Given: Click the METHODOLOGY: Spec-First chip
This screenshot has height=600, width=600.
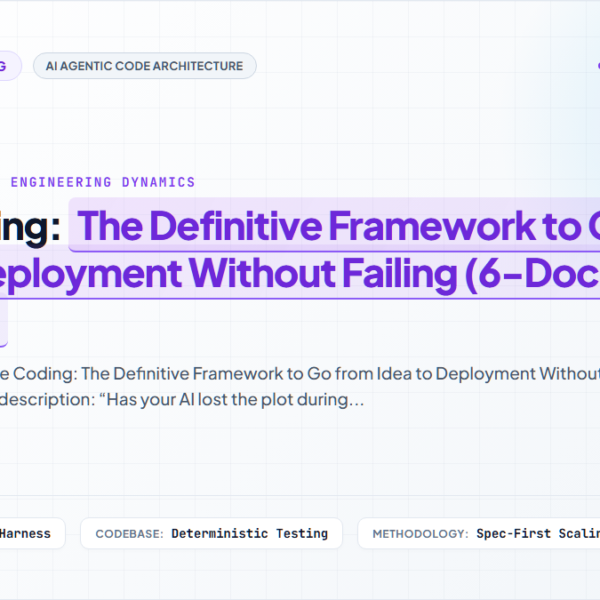Looking at the screenshot, I should [479, 533].
